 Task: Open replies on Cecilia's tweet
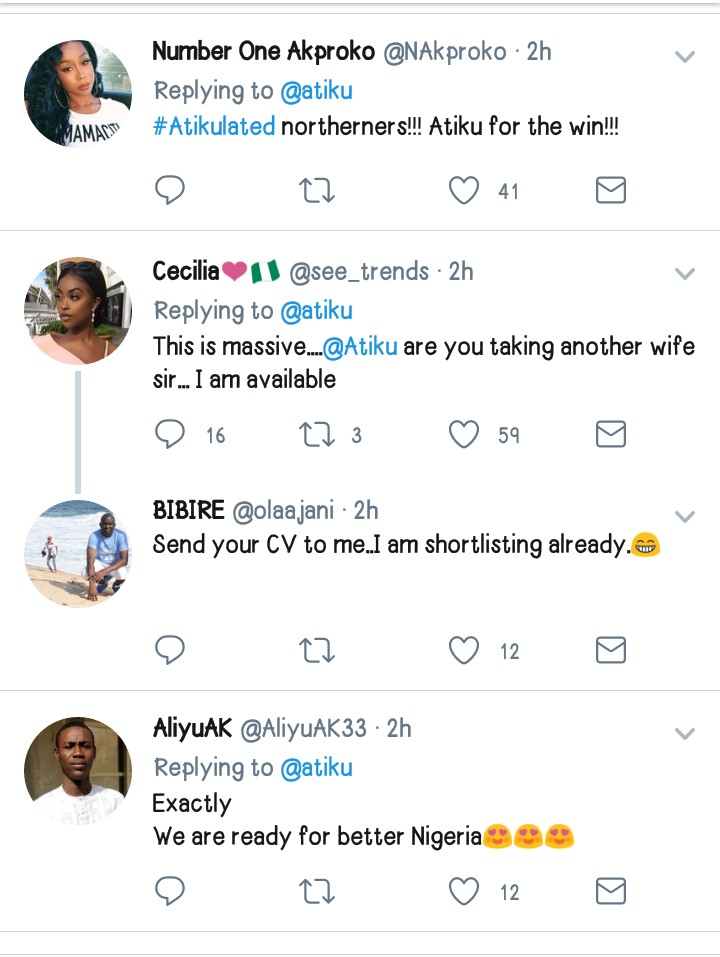coord(170,434)
